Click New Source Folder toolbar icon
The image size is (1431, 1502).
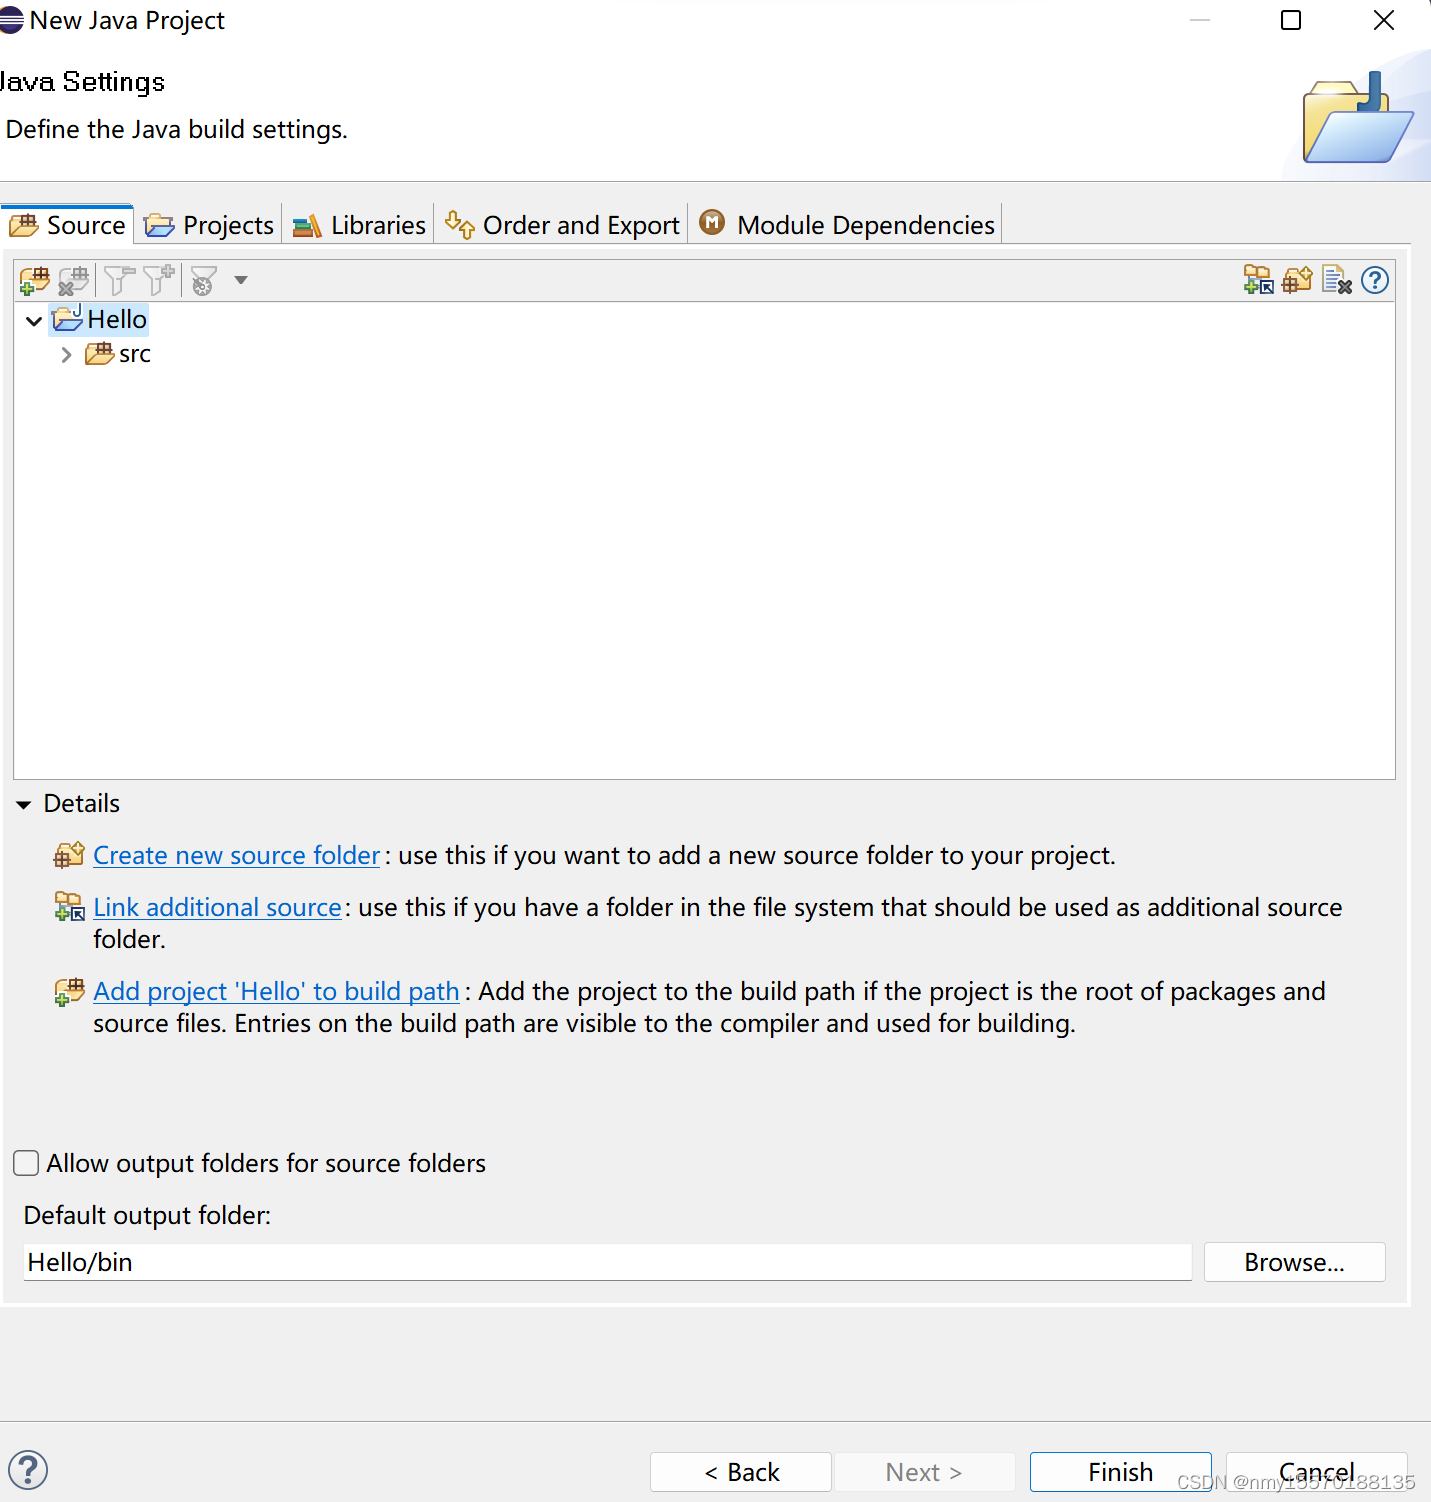1297,280
